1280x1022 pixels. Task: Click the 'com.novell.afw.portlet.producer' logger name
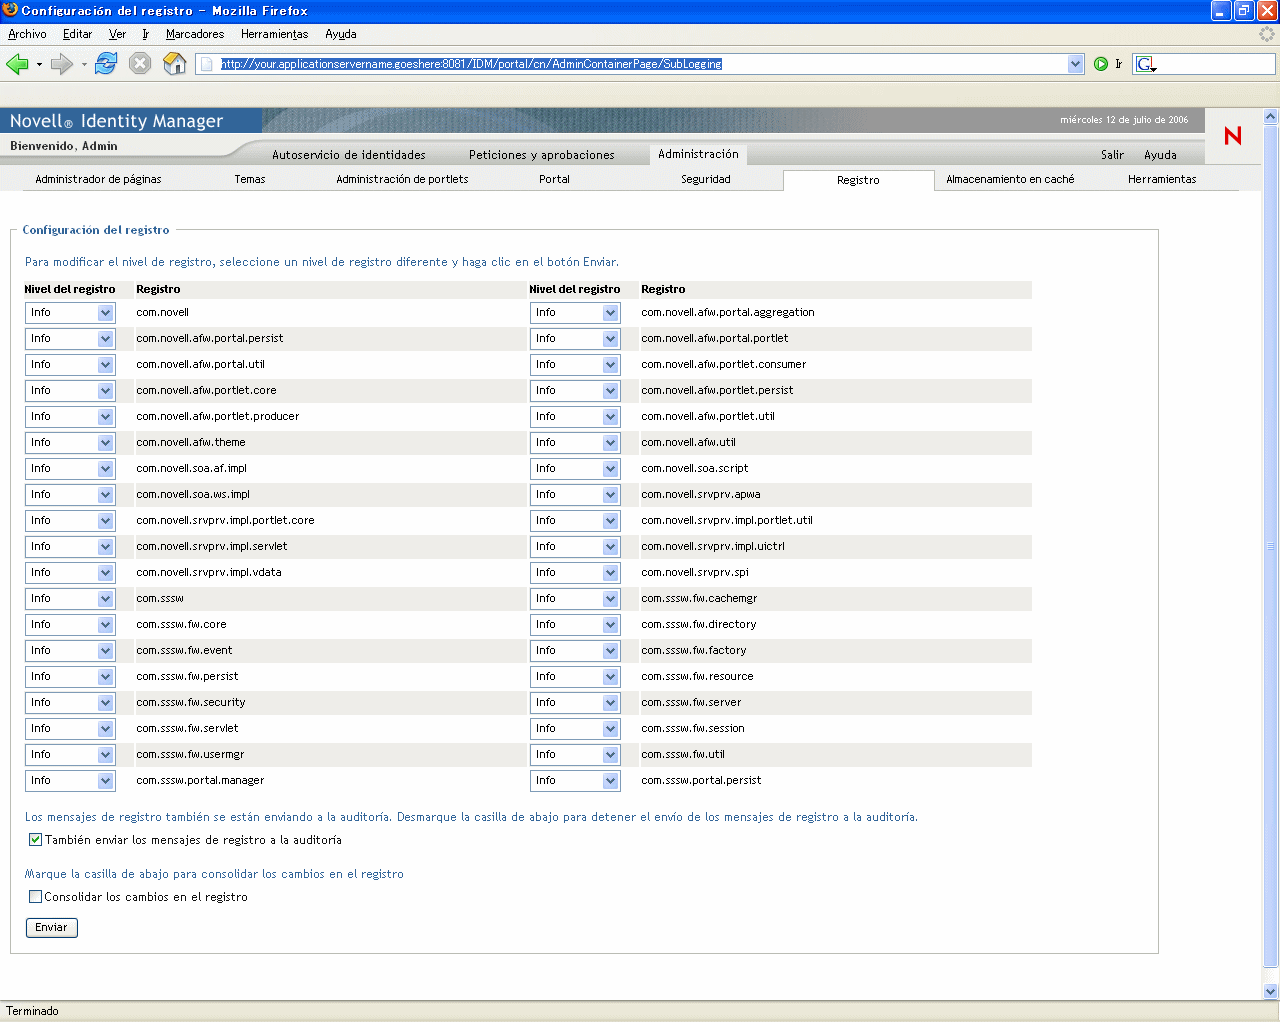[x=218, y=417]
